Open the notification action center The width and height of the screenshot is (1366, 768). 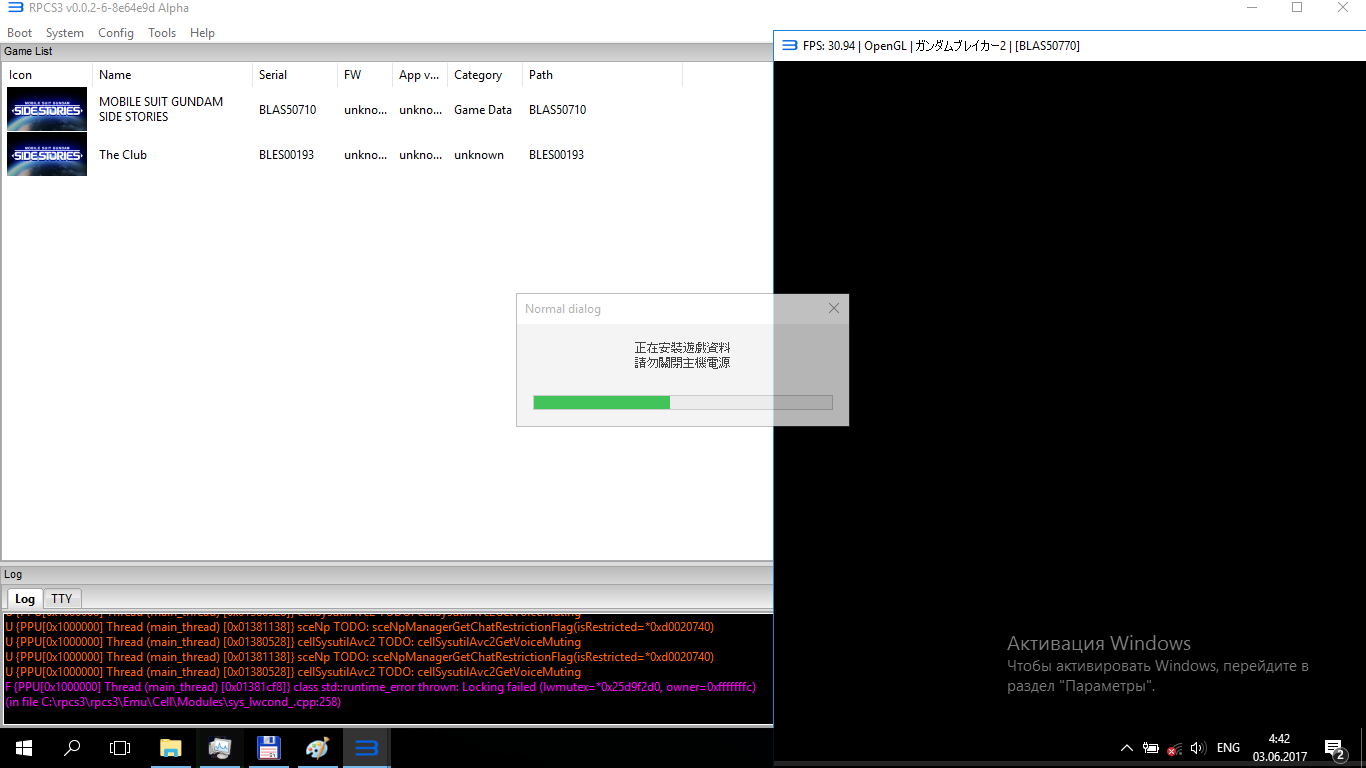[1334, 748]
